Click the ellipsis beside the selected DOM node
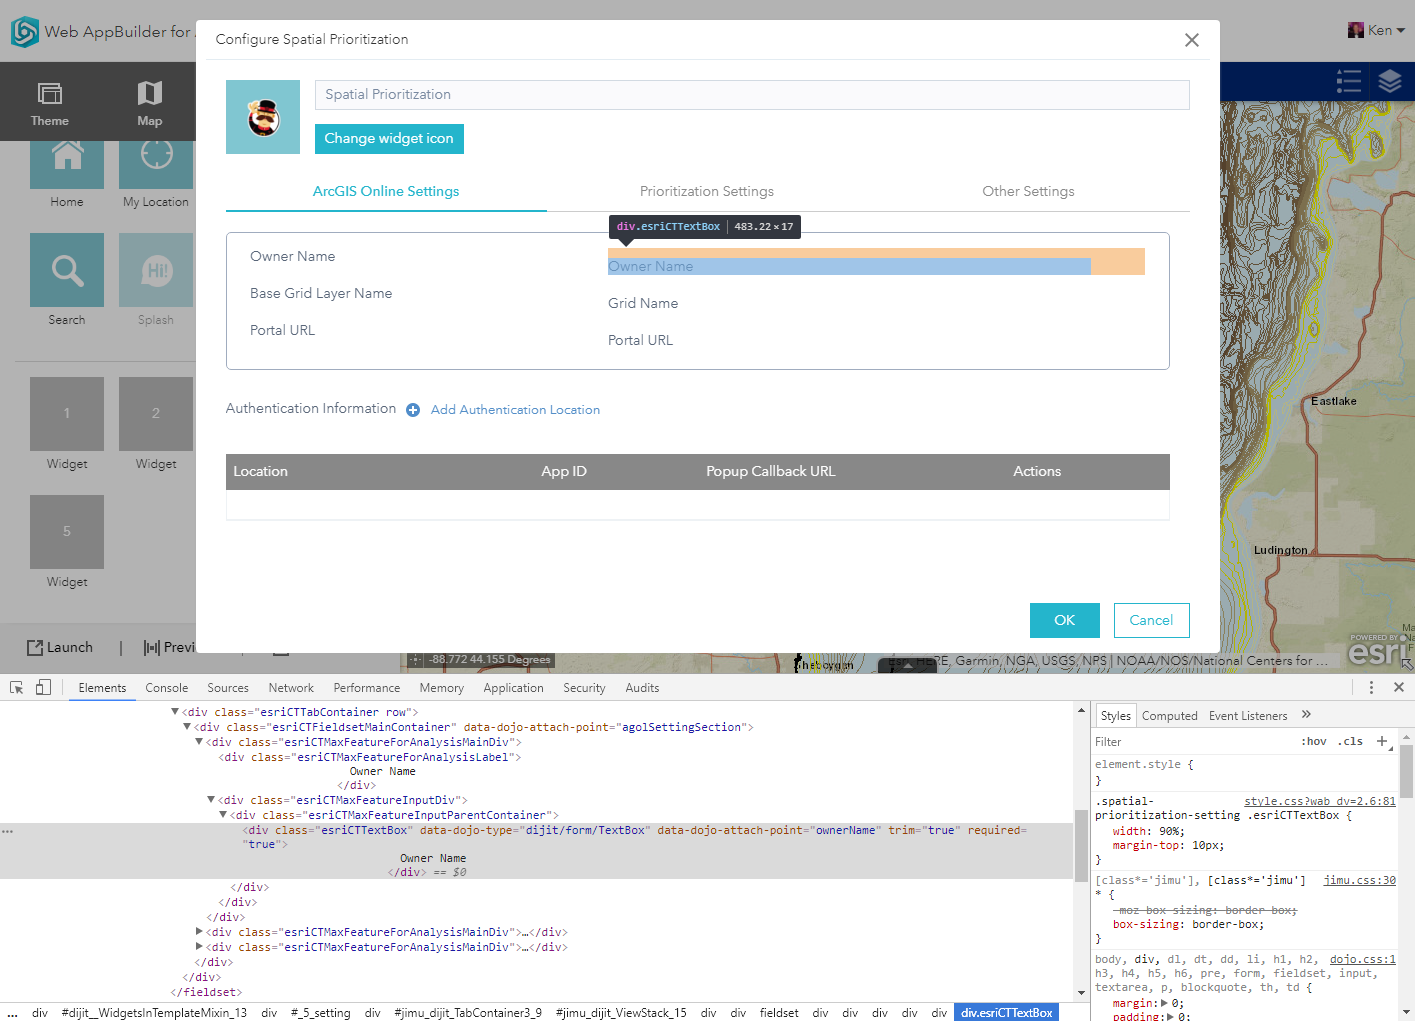The image size is (1415, 1021). pos(8,831)
